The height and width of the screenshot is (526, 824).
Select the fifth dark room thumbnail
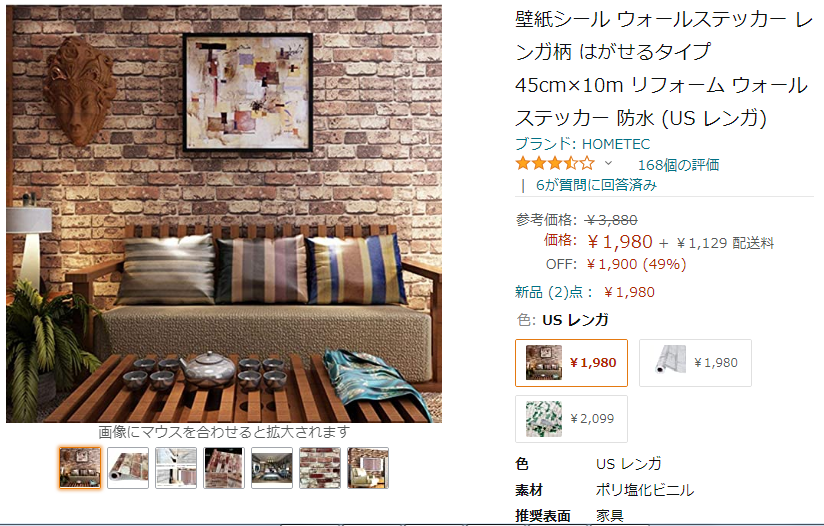[x=272, y=468]
